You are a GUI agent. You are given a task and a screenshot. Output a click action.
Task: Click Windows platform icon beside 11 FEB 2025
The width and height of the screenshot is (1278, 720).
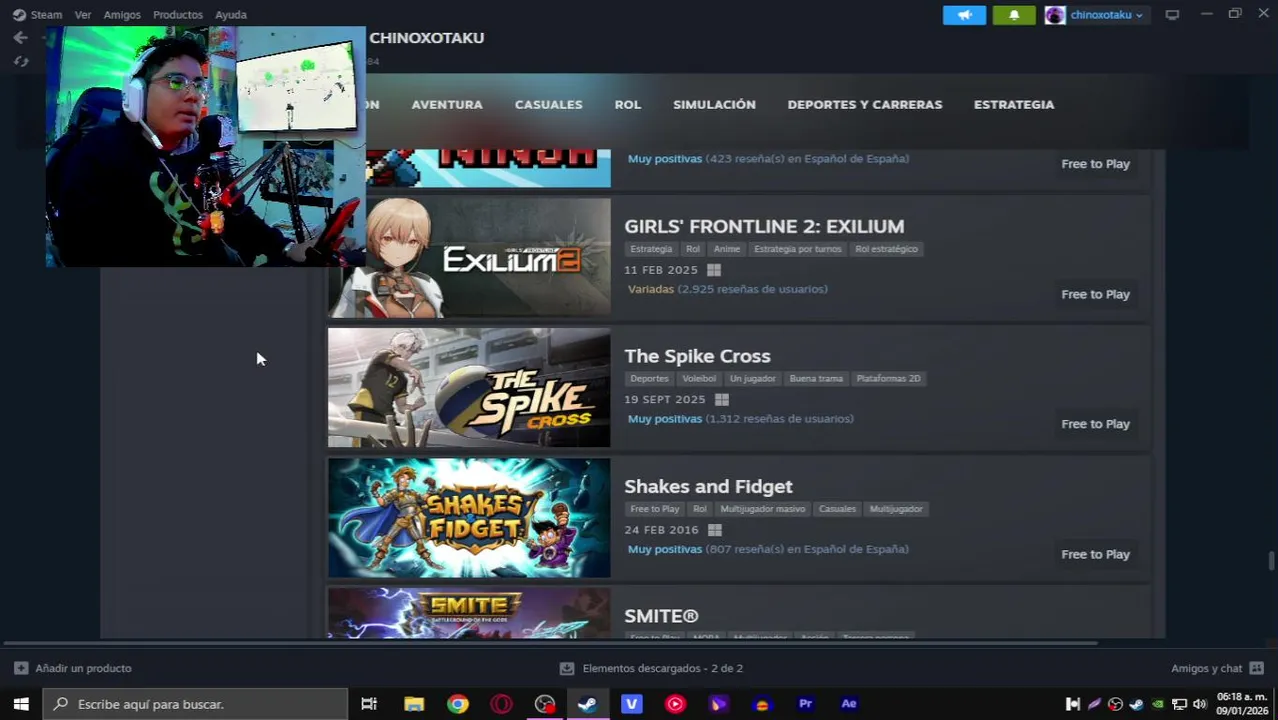(714, 270)
